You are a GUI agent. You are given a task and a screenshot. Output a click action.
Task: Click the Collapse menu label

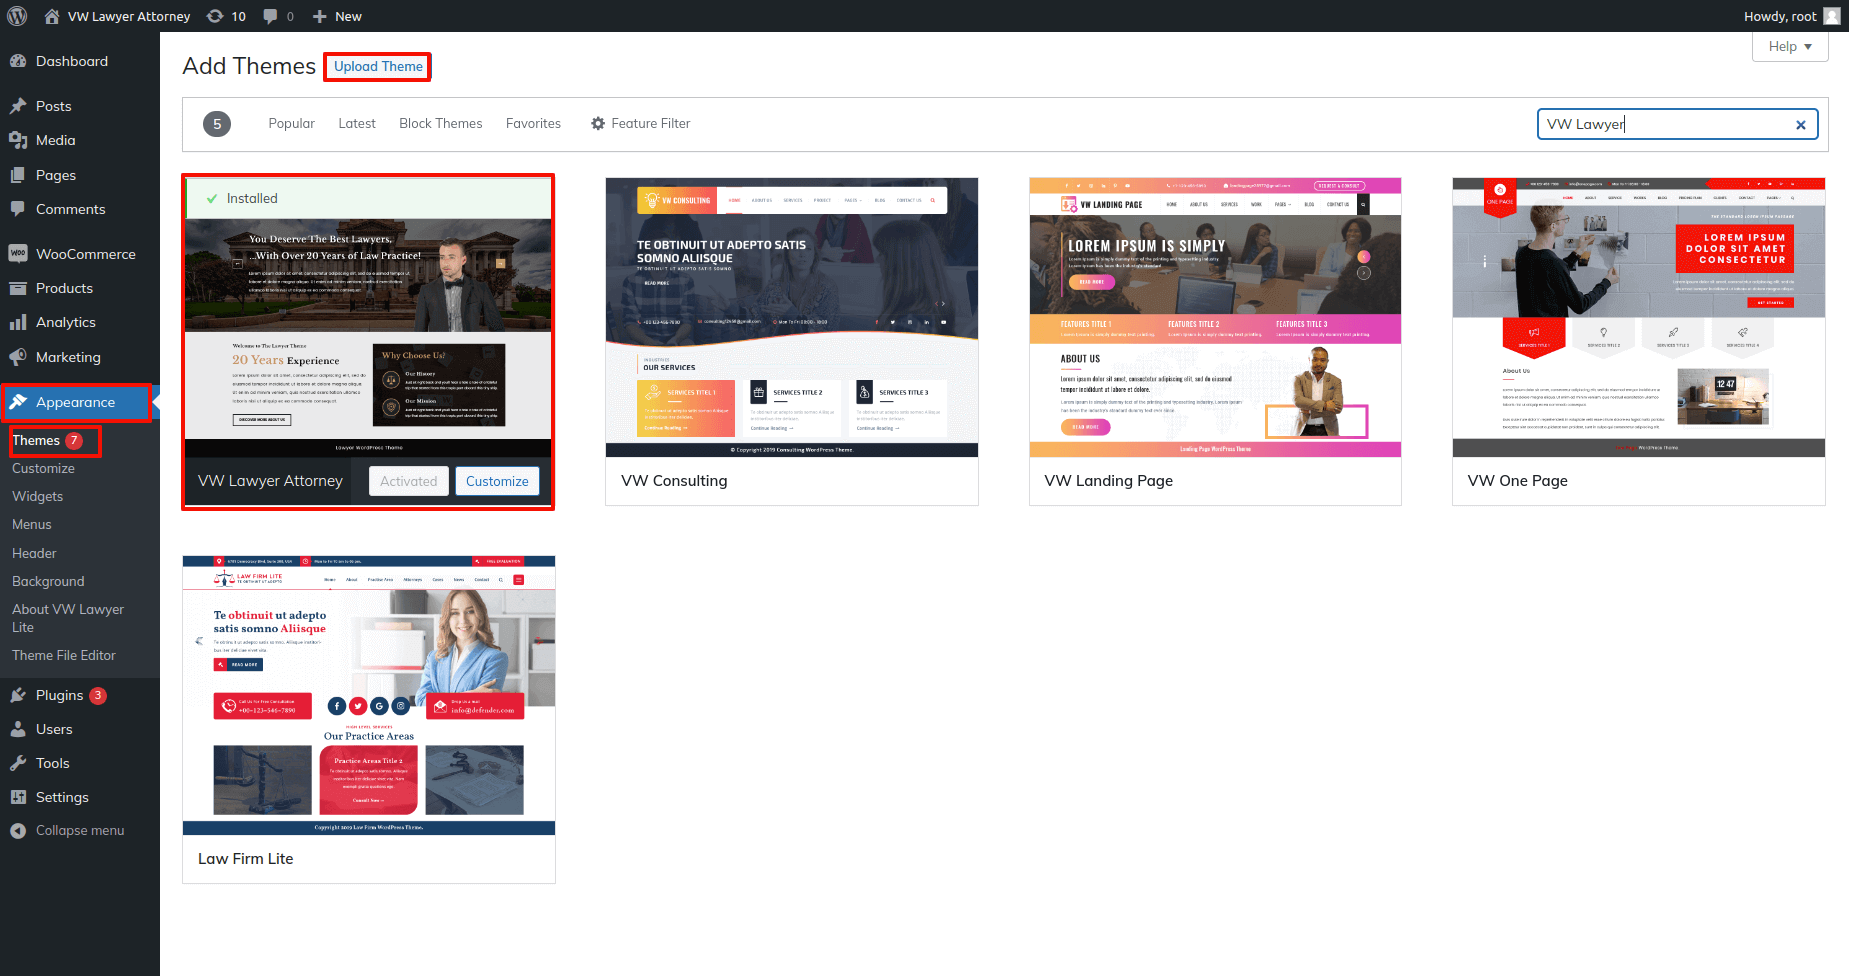pyautogui.click(x=80, y=831)
